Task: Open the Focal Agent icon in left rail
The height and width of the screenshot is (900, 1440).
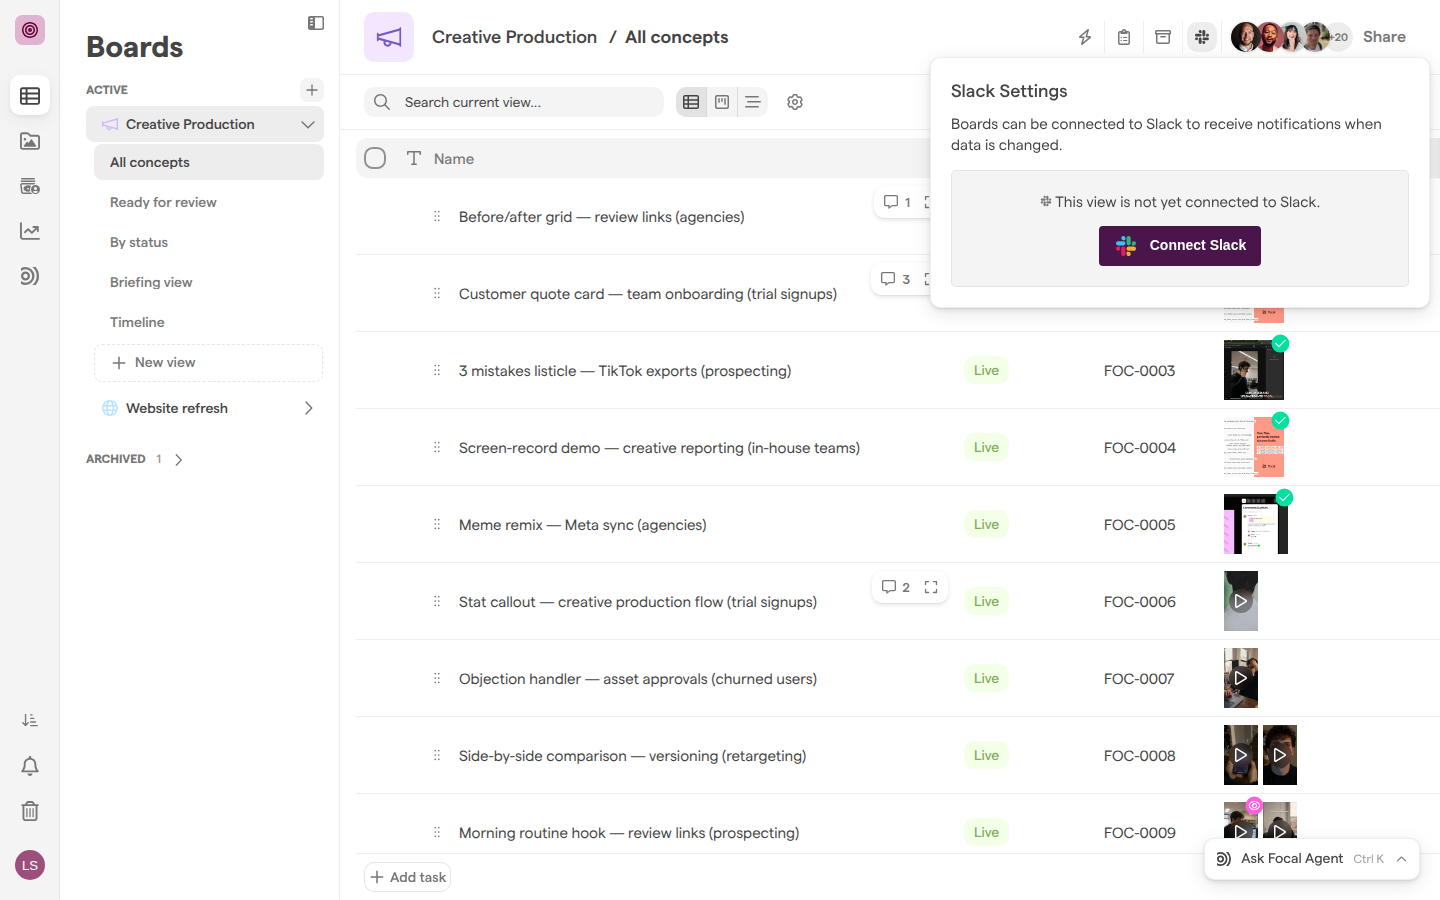Action: tap(30, 276)
